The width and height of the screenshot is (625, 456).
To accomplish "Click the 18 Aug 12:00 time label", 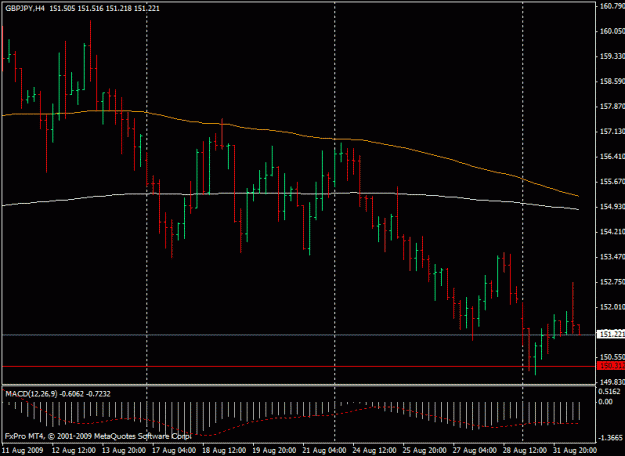I will pos(224,450).
